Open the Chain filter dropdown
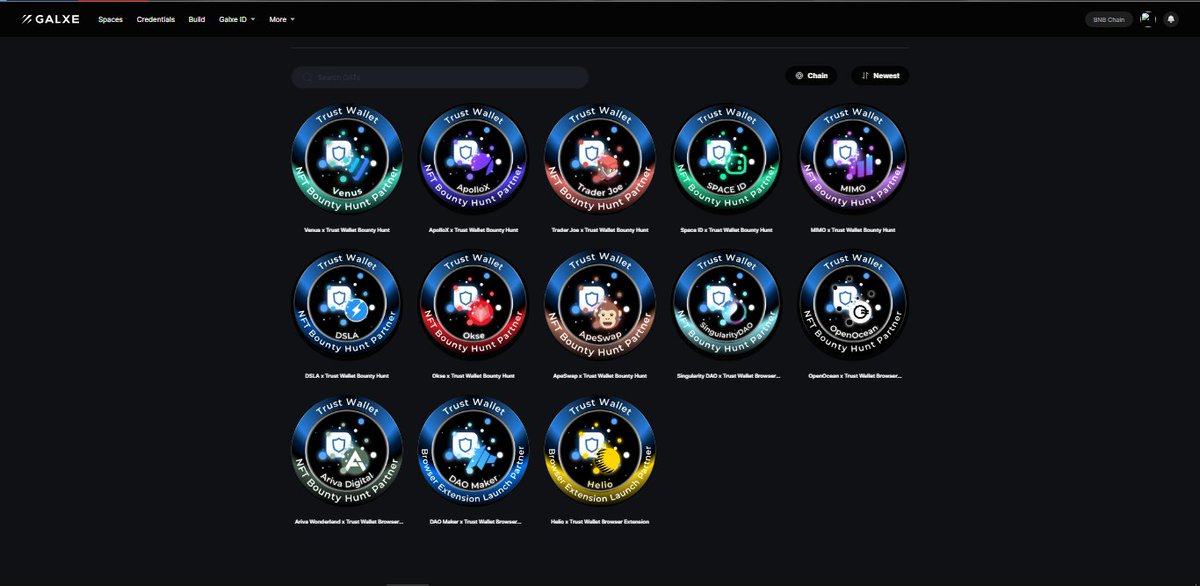Screen dimensions: 1200x586 point(811,76)
